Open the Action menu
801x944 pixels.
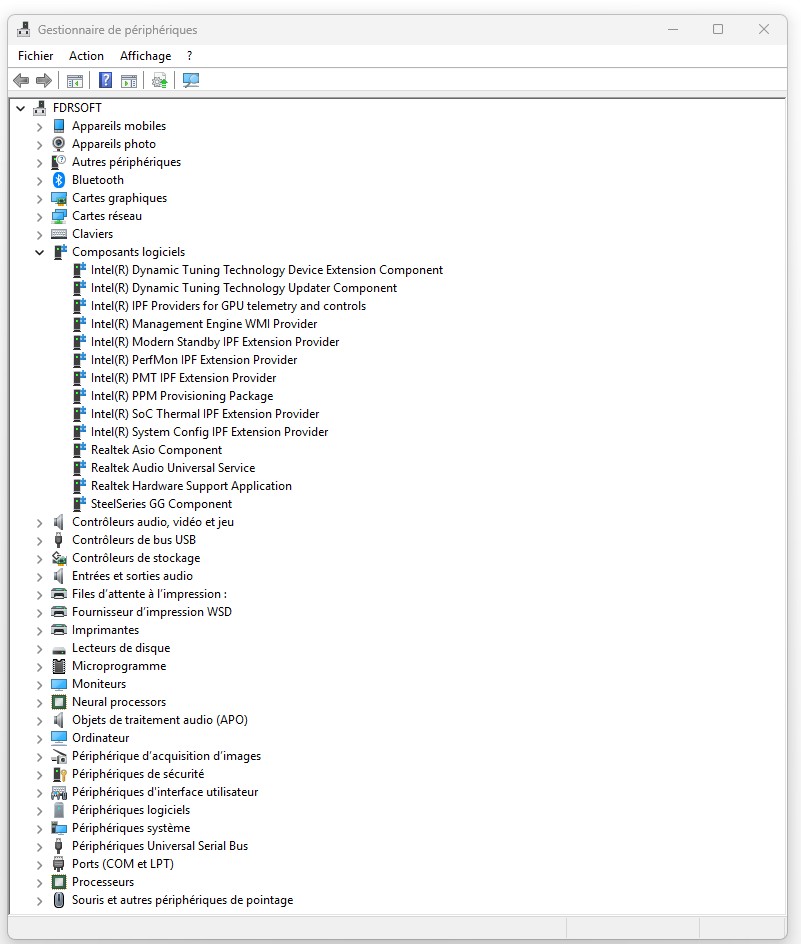point(86,56)
